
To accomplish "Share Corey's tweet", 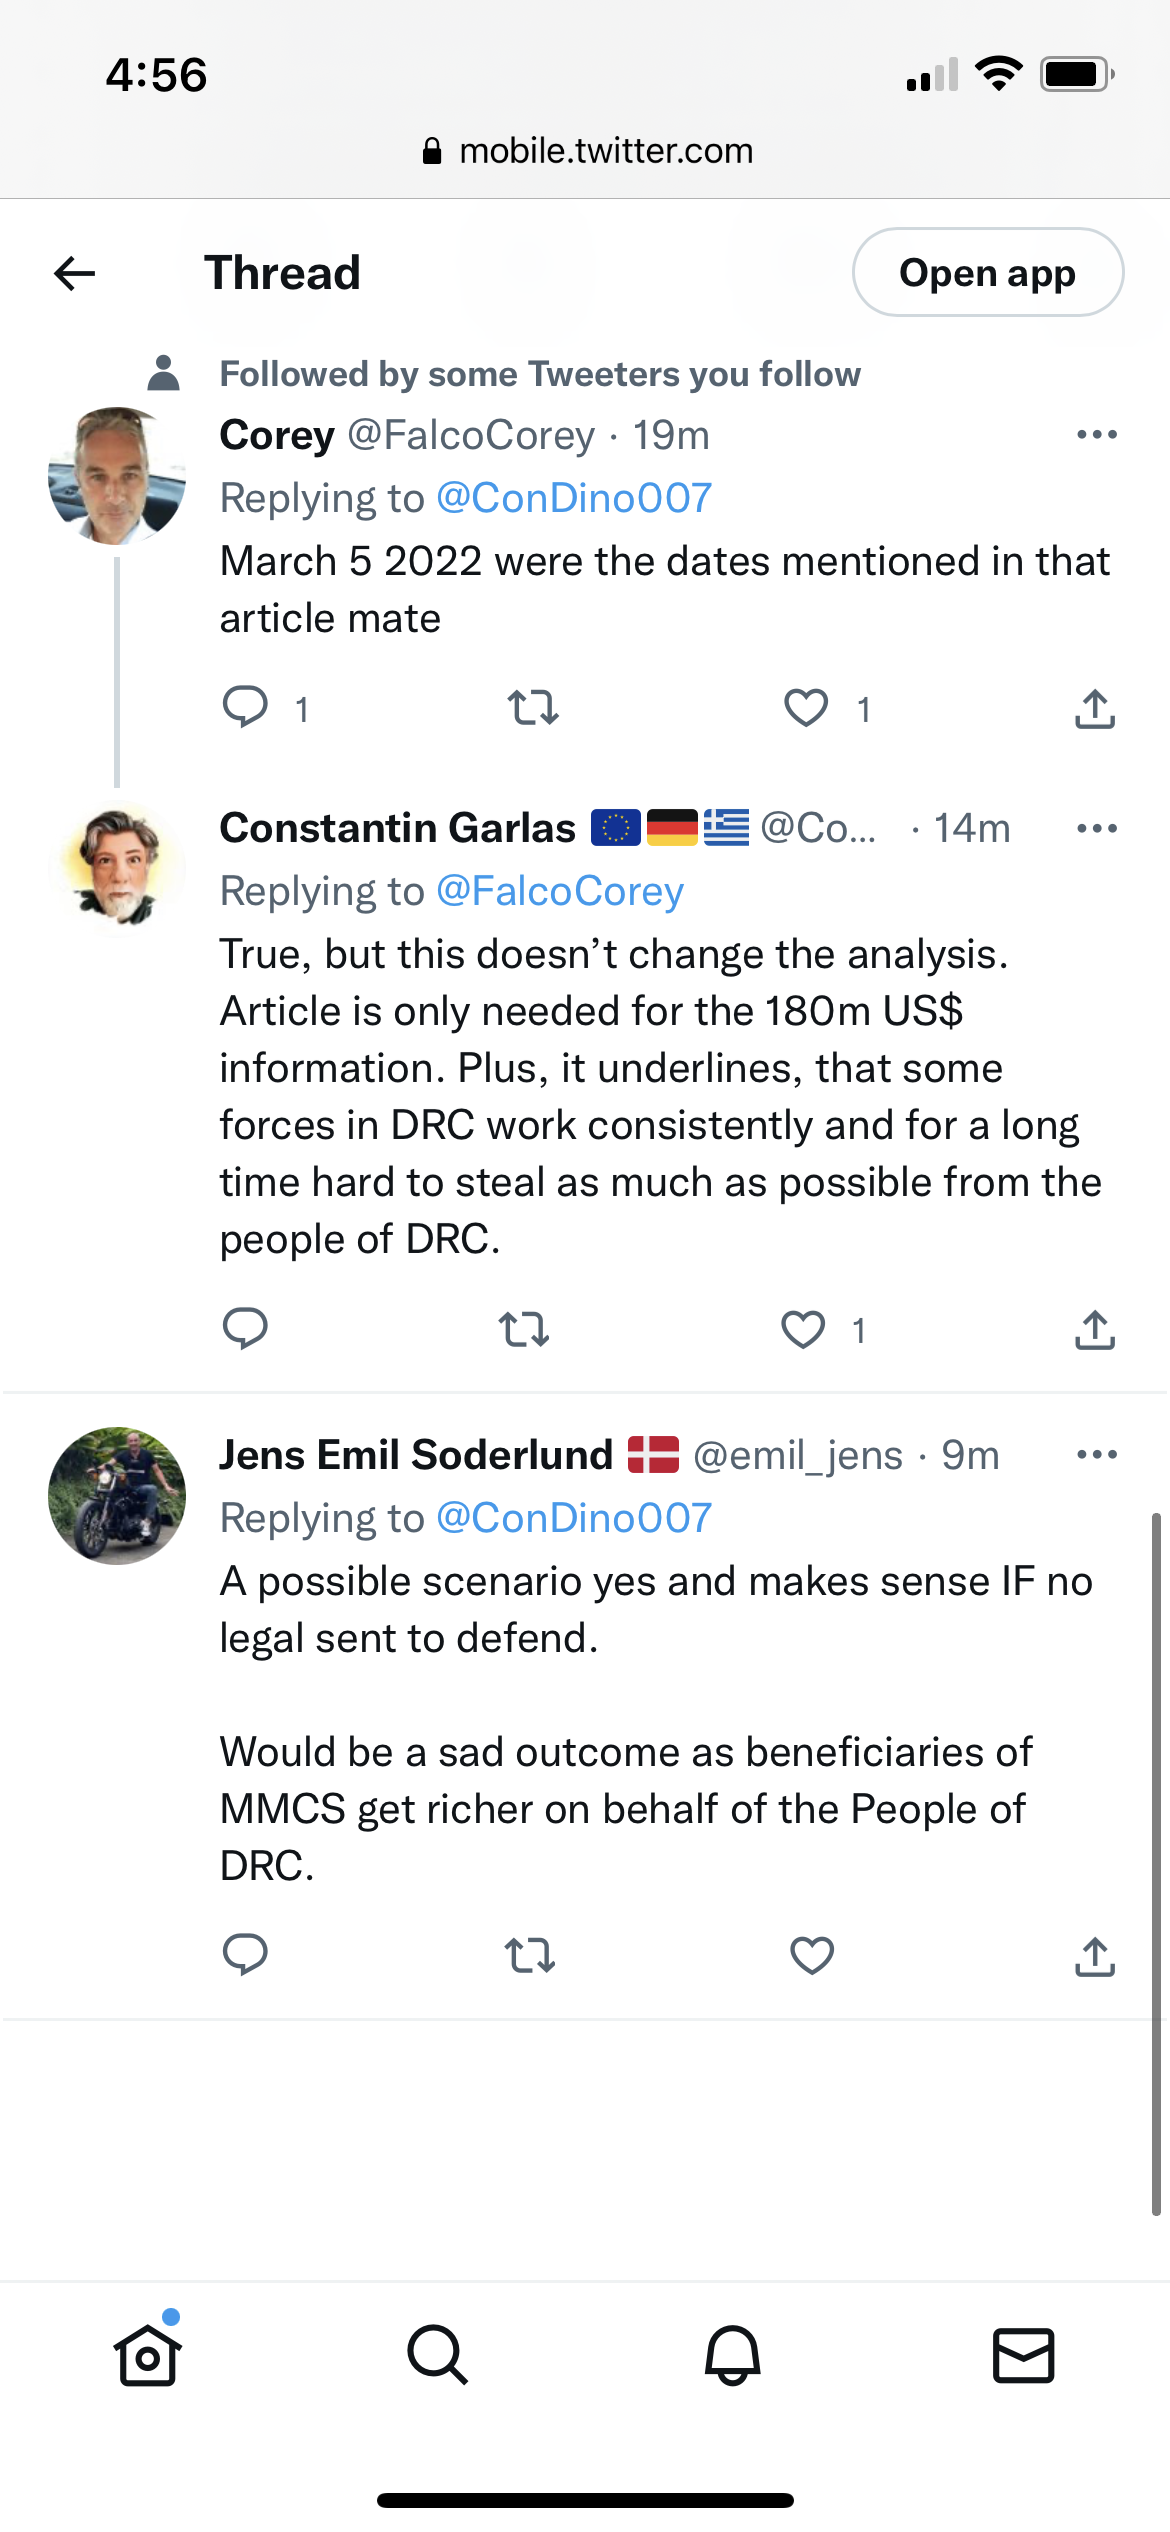I will 1095,709.
